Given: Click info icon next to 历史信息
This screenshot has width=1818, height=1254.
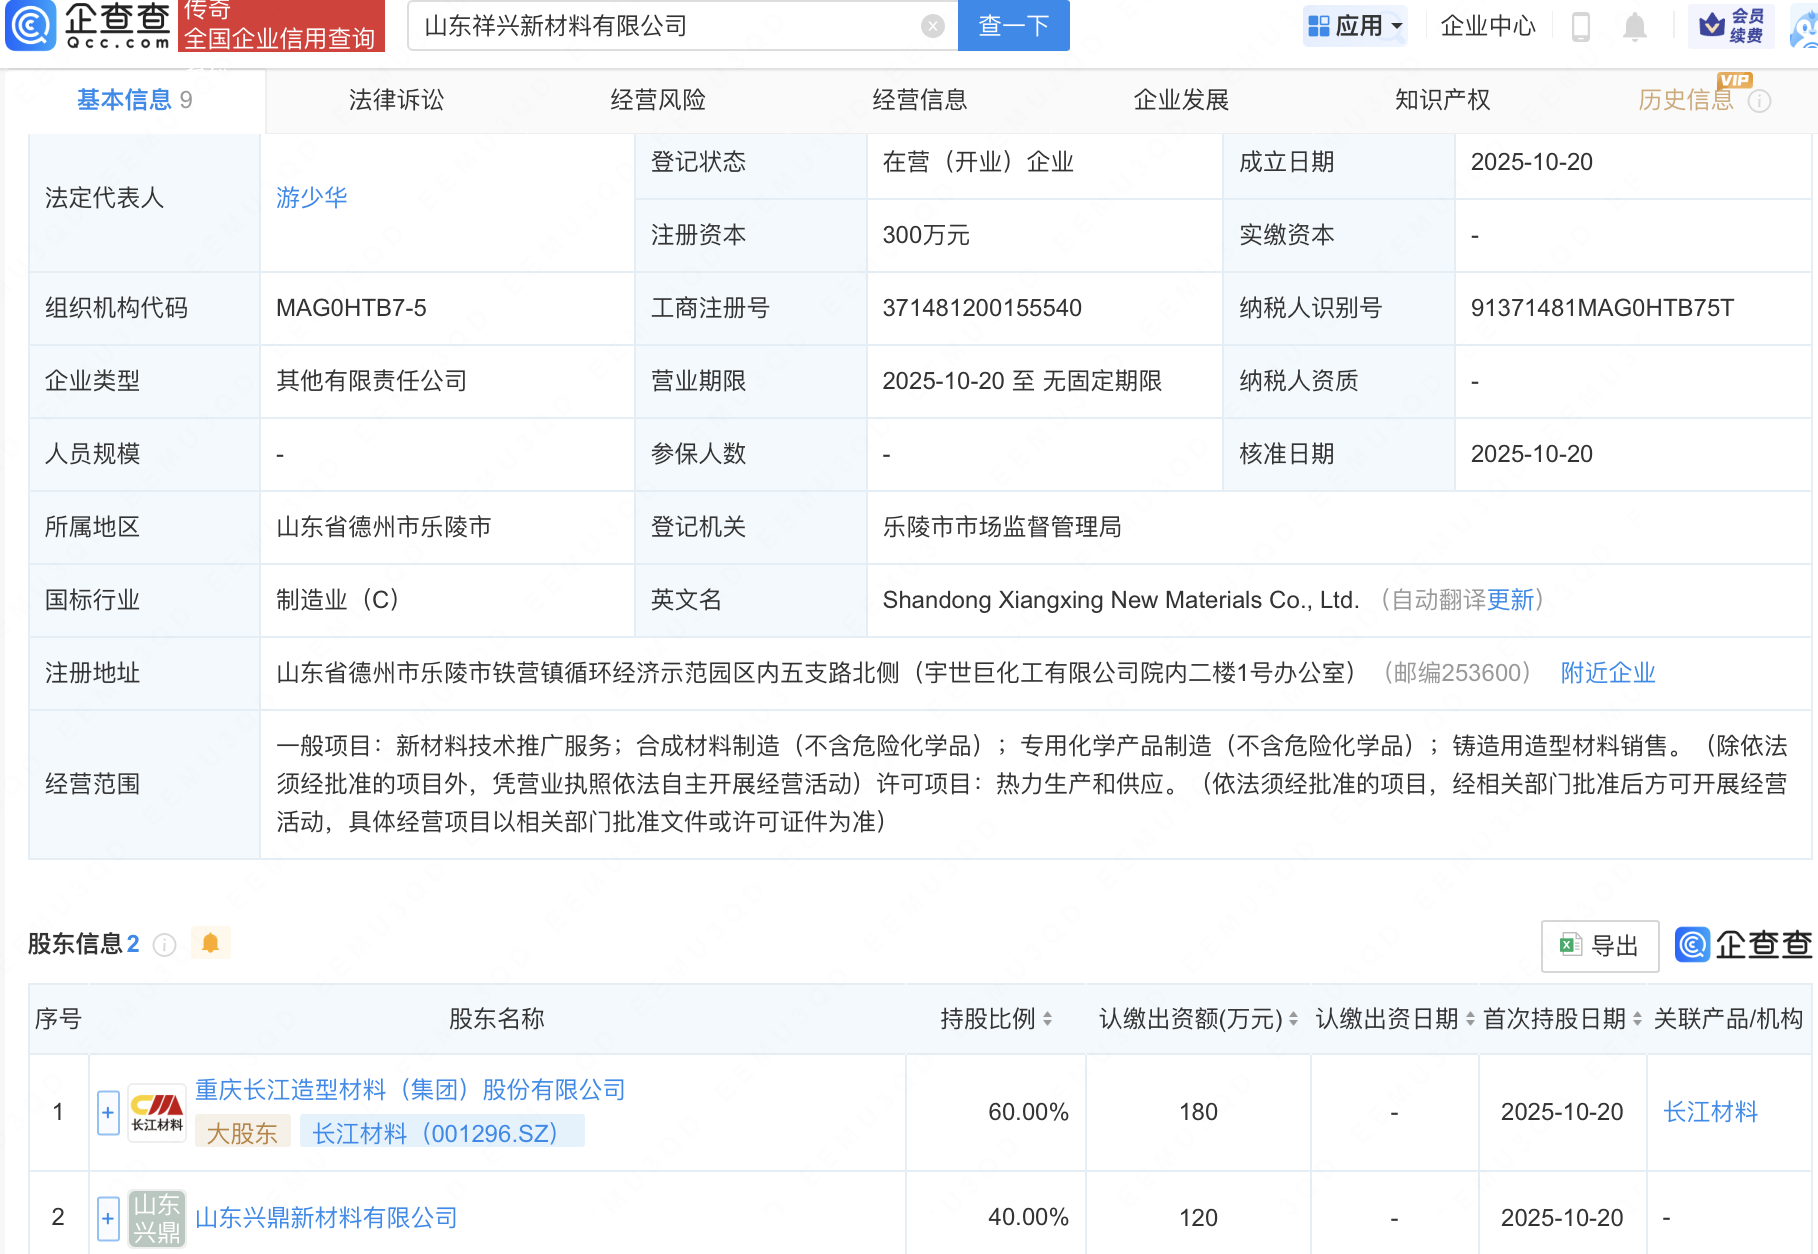Looking at the screenshot, I should [1759, 101].
